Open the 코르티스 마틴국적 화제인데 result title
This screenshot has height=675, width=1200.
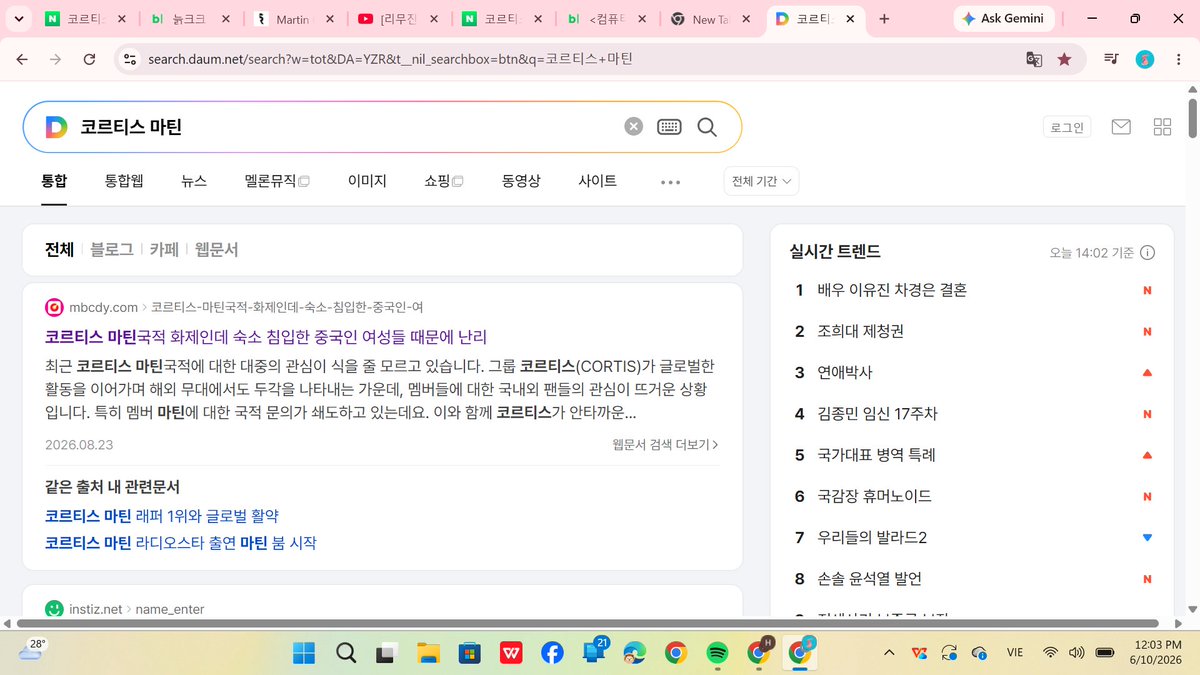click(x=266, y=336)
